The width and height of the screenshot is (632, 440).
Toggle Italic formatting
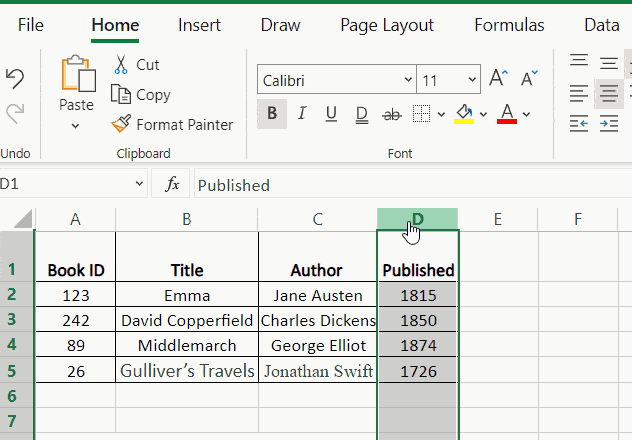coord(302,114)
